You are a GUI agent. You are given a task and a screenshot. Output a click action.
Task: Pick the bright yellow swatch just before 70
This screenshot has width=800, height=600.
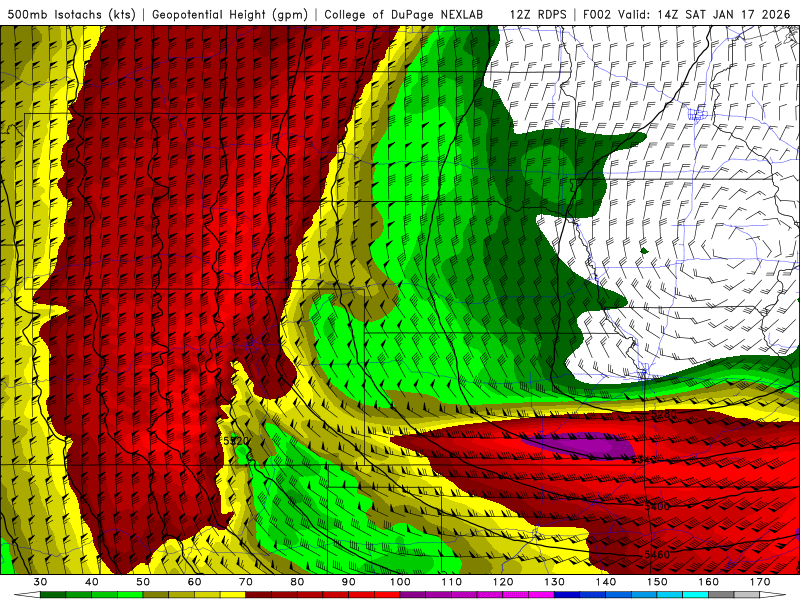(233, 595)
